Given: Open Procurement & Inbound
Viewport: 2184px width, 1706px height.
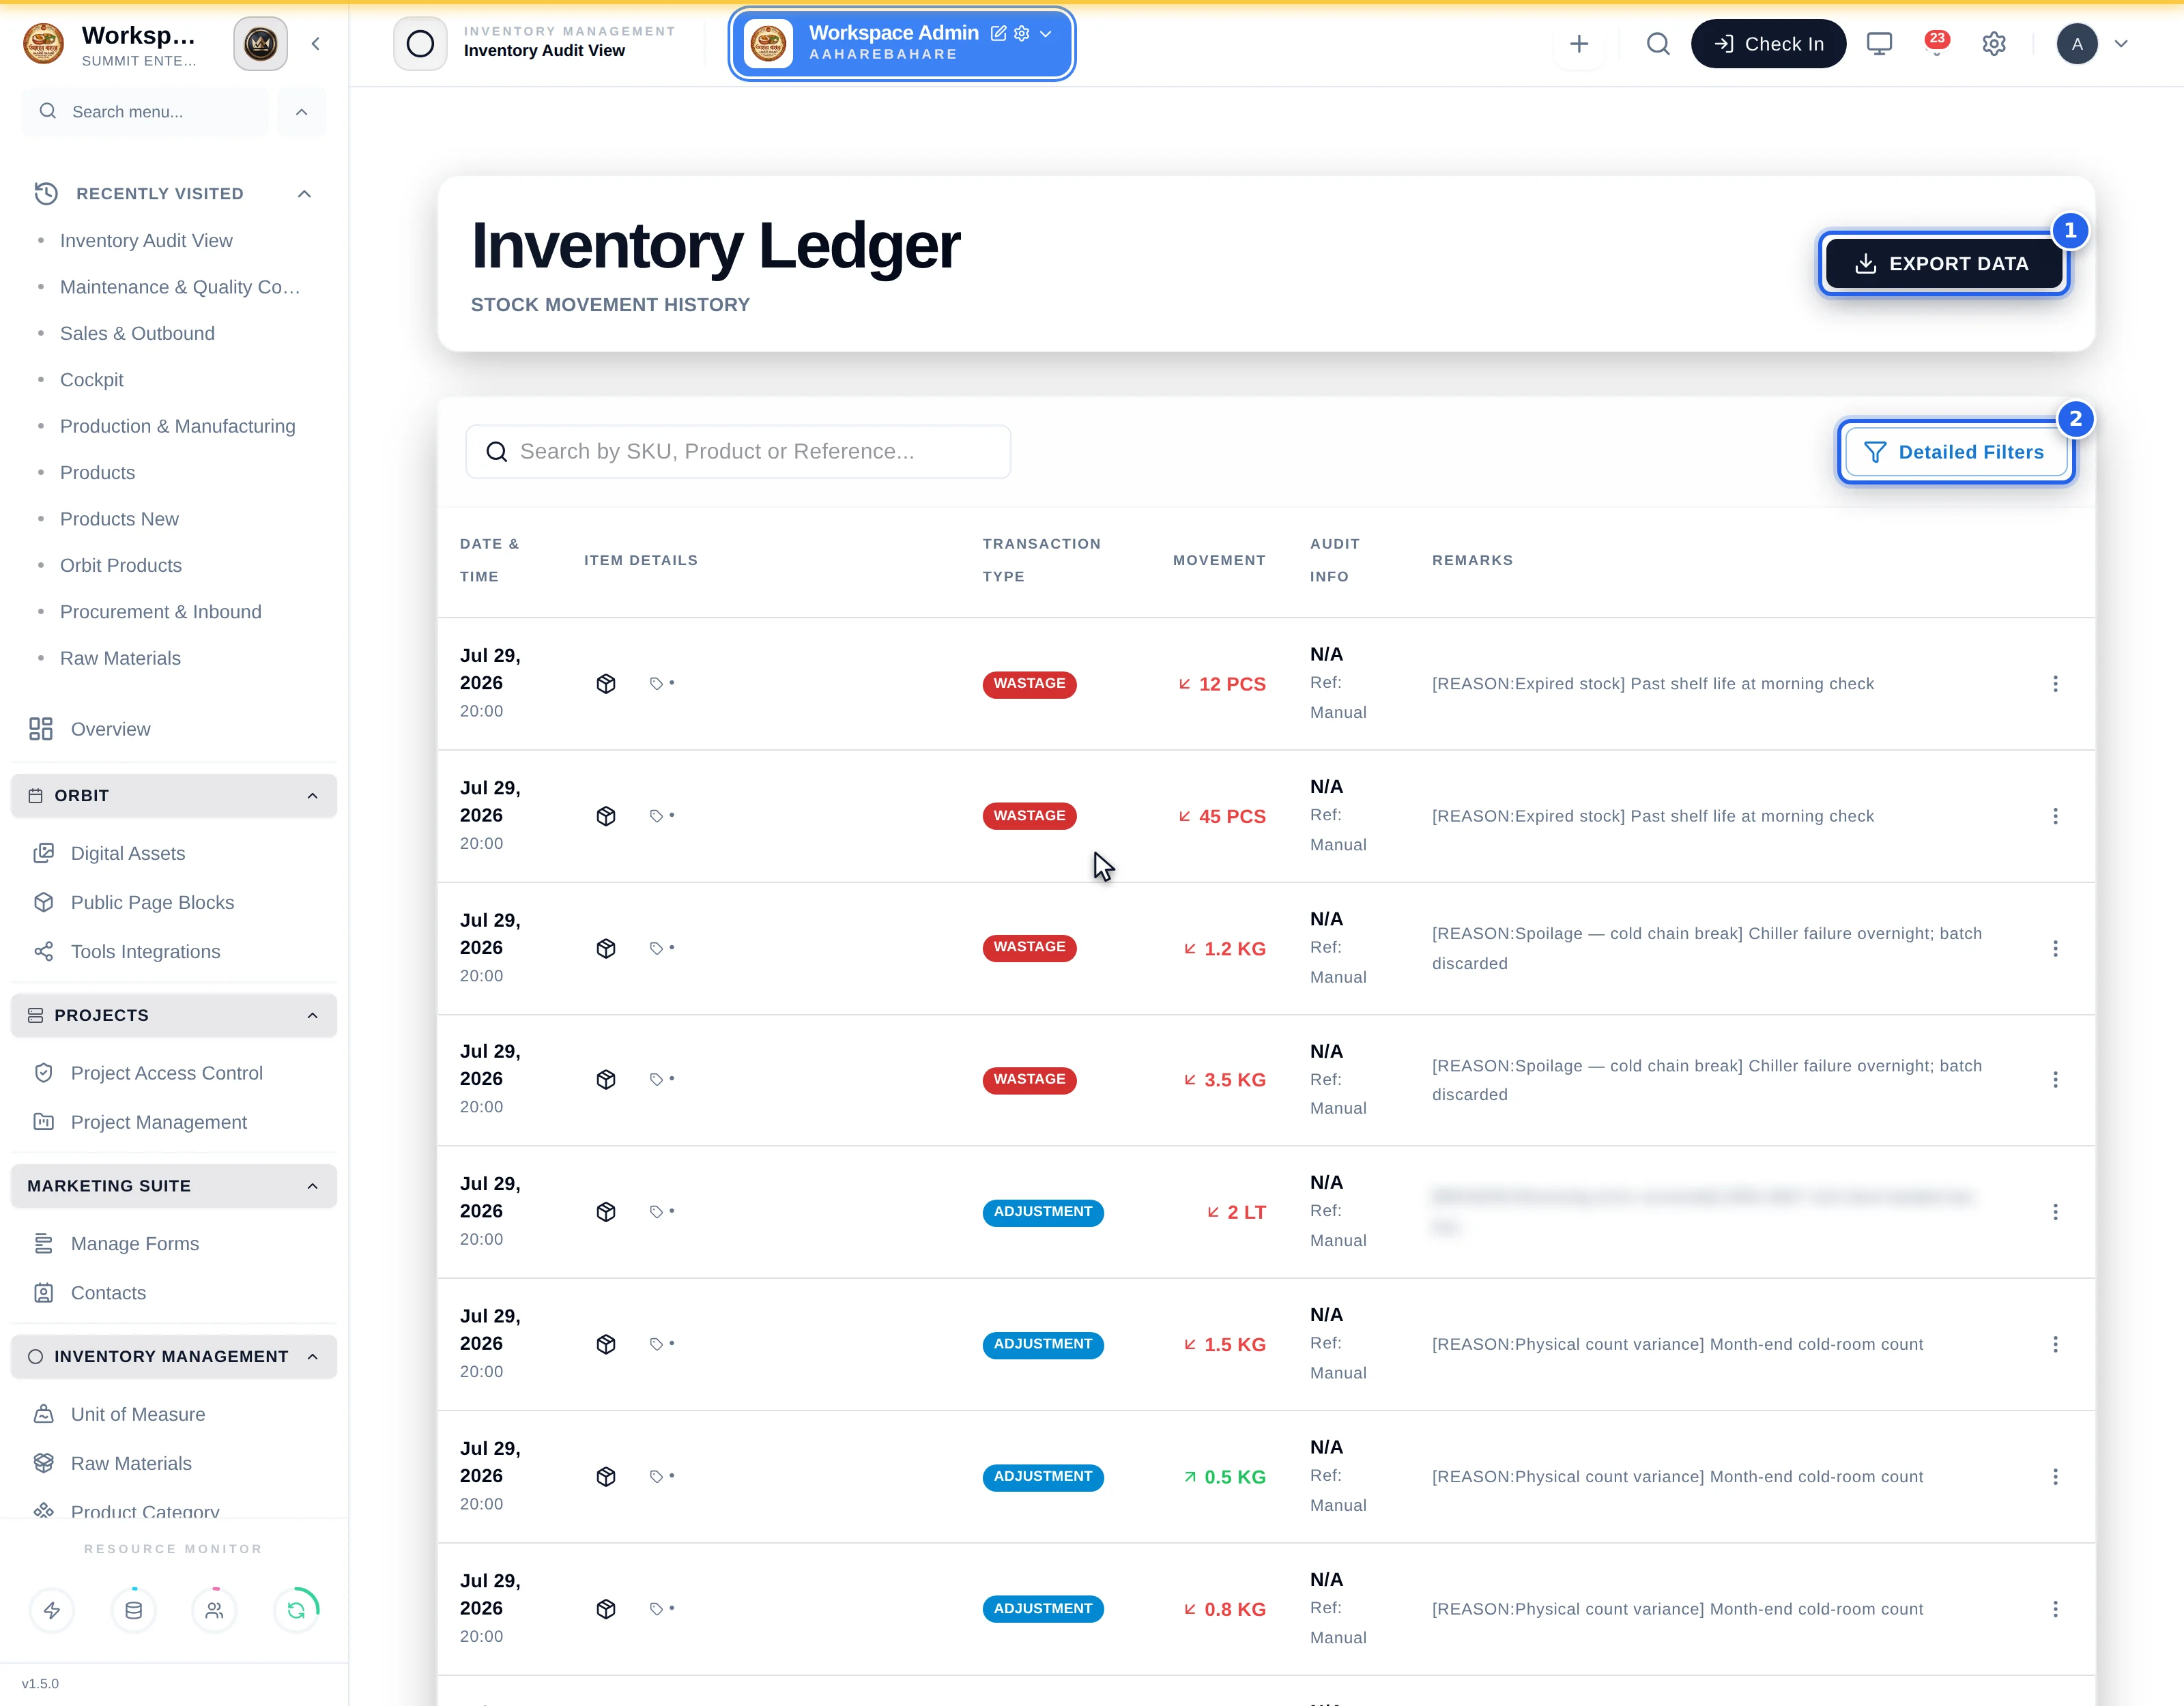Looking at the screenshot, I should (x=161, y=612).
